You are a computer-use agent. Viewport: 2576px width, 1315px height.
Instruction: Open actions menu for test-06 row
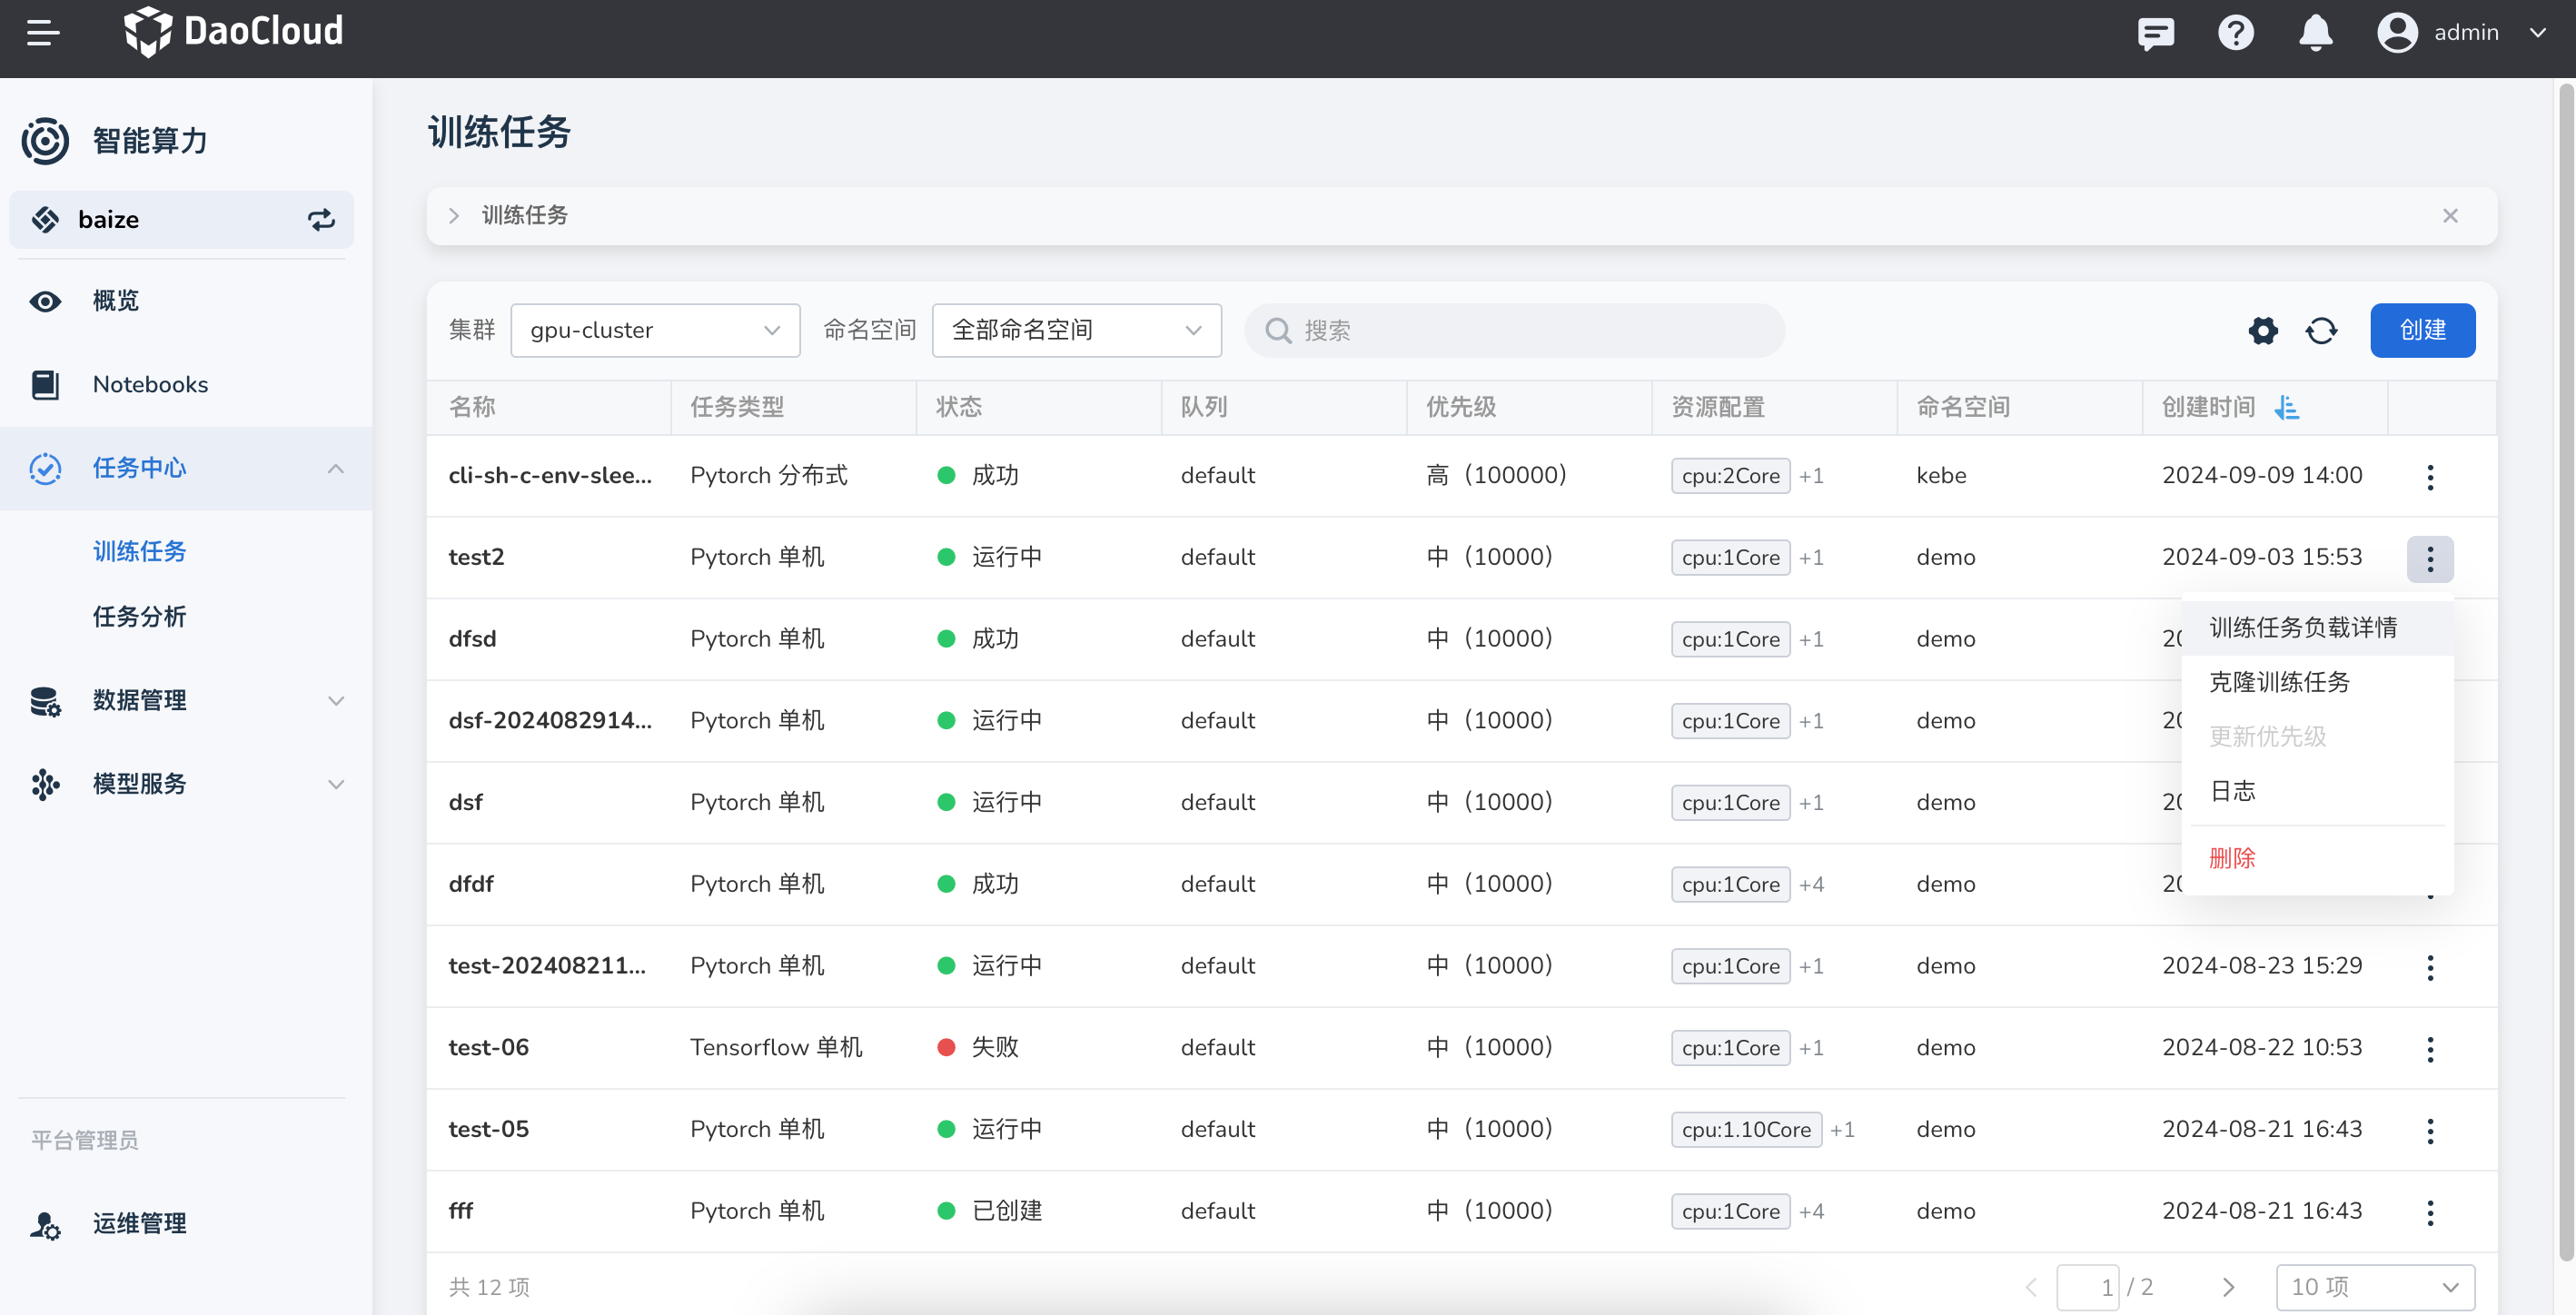click(x=2429, y=1049)
